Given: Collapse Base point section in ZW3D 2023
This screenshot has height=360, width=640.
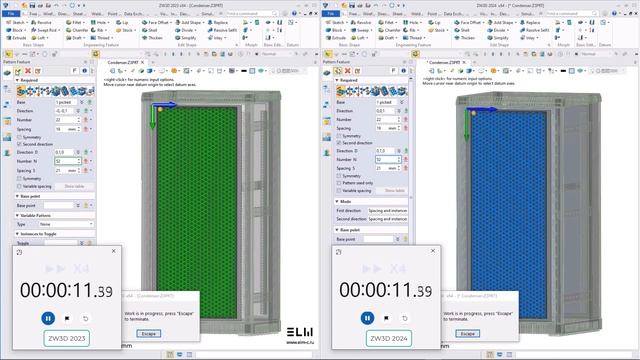Looking at the screenshot, I should pos(18,196).
